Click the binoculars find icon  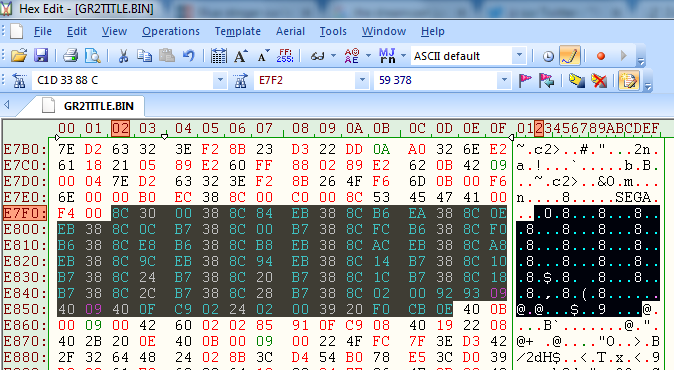pos(19,80)
